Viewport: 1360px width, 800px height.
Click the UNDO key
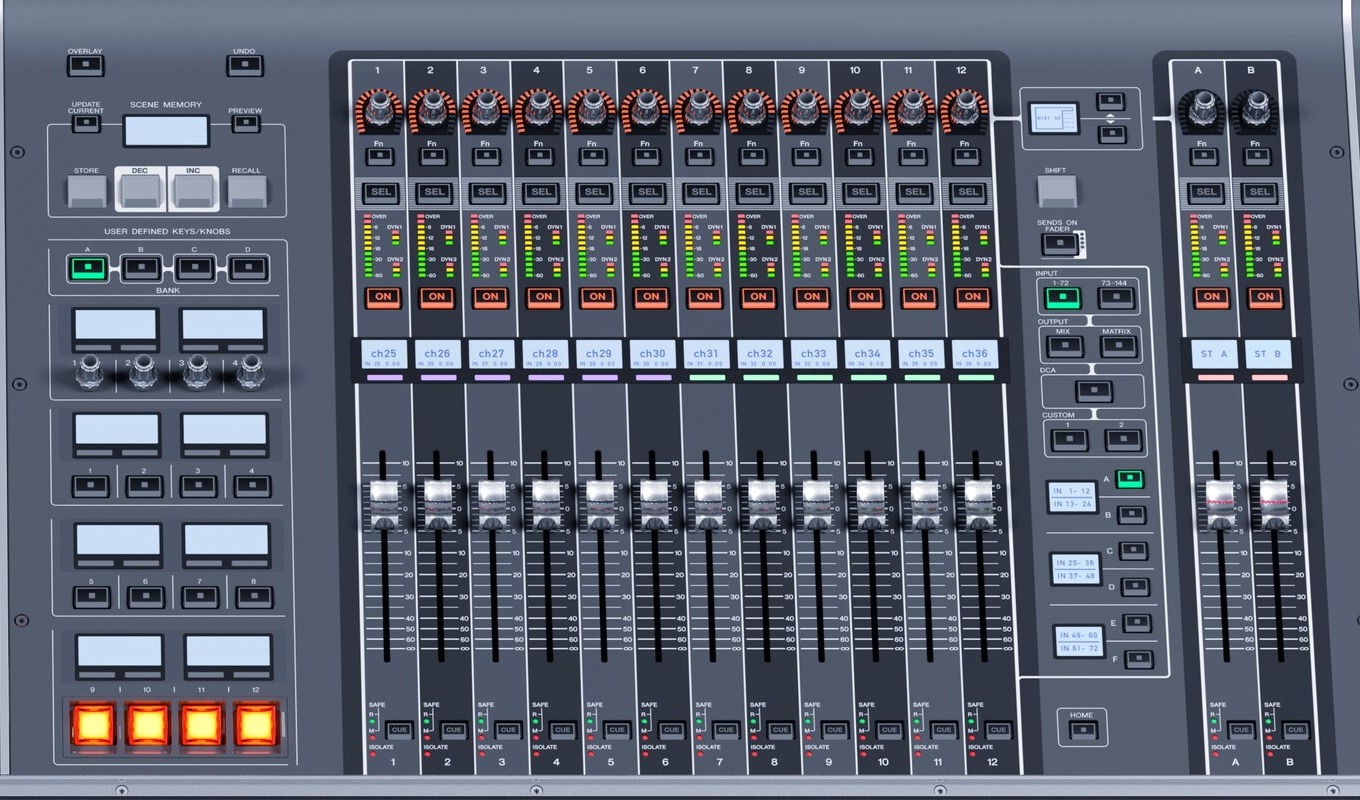tap(244, 66)
